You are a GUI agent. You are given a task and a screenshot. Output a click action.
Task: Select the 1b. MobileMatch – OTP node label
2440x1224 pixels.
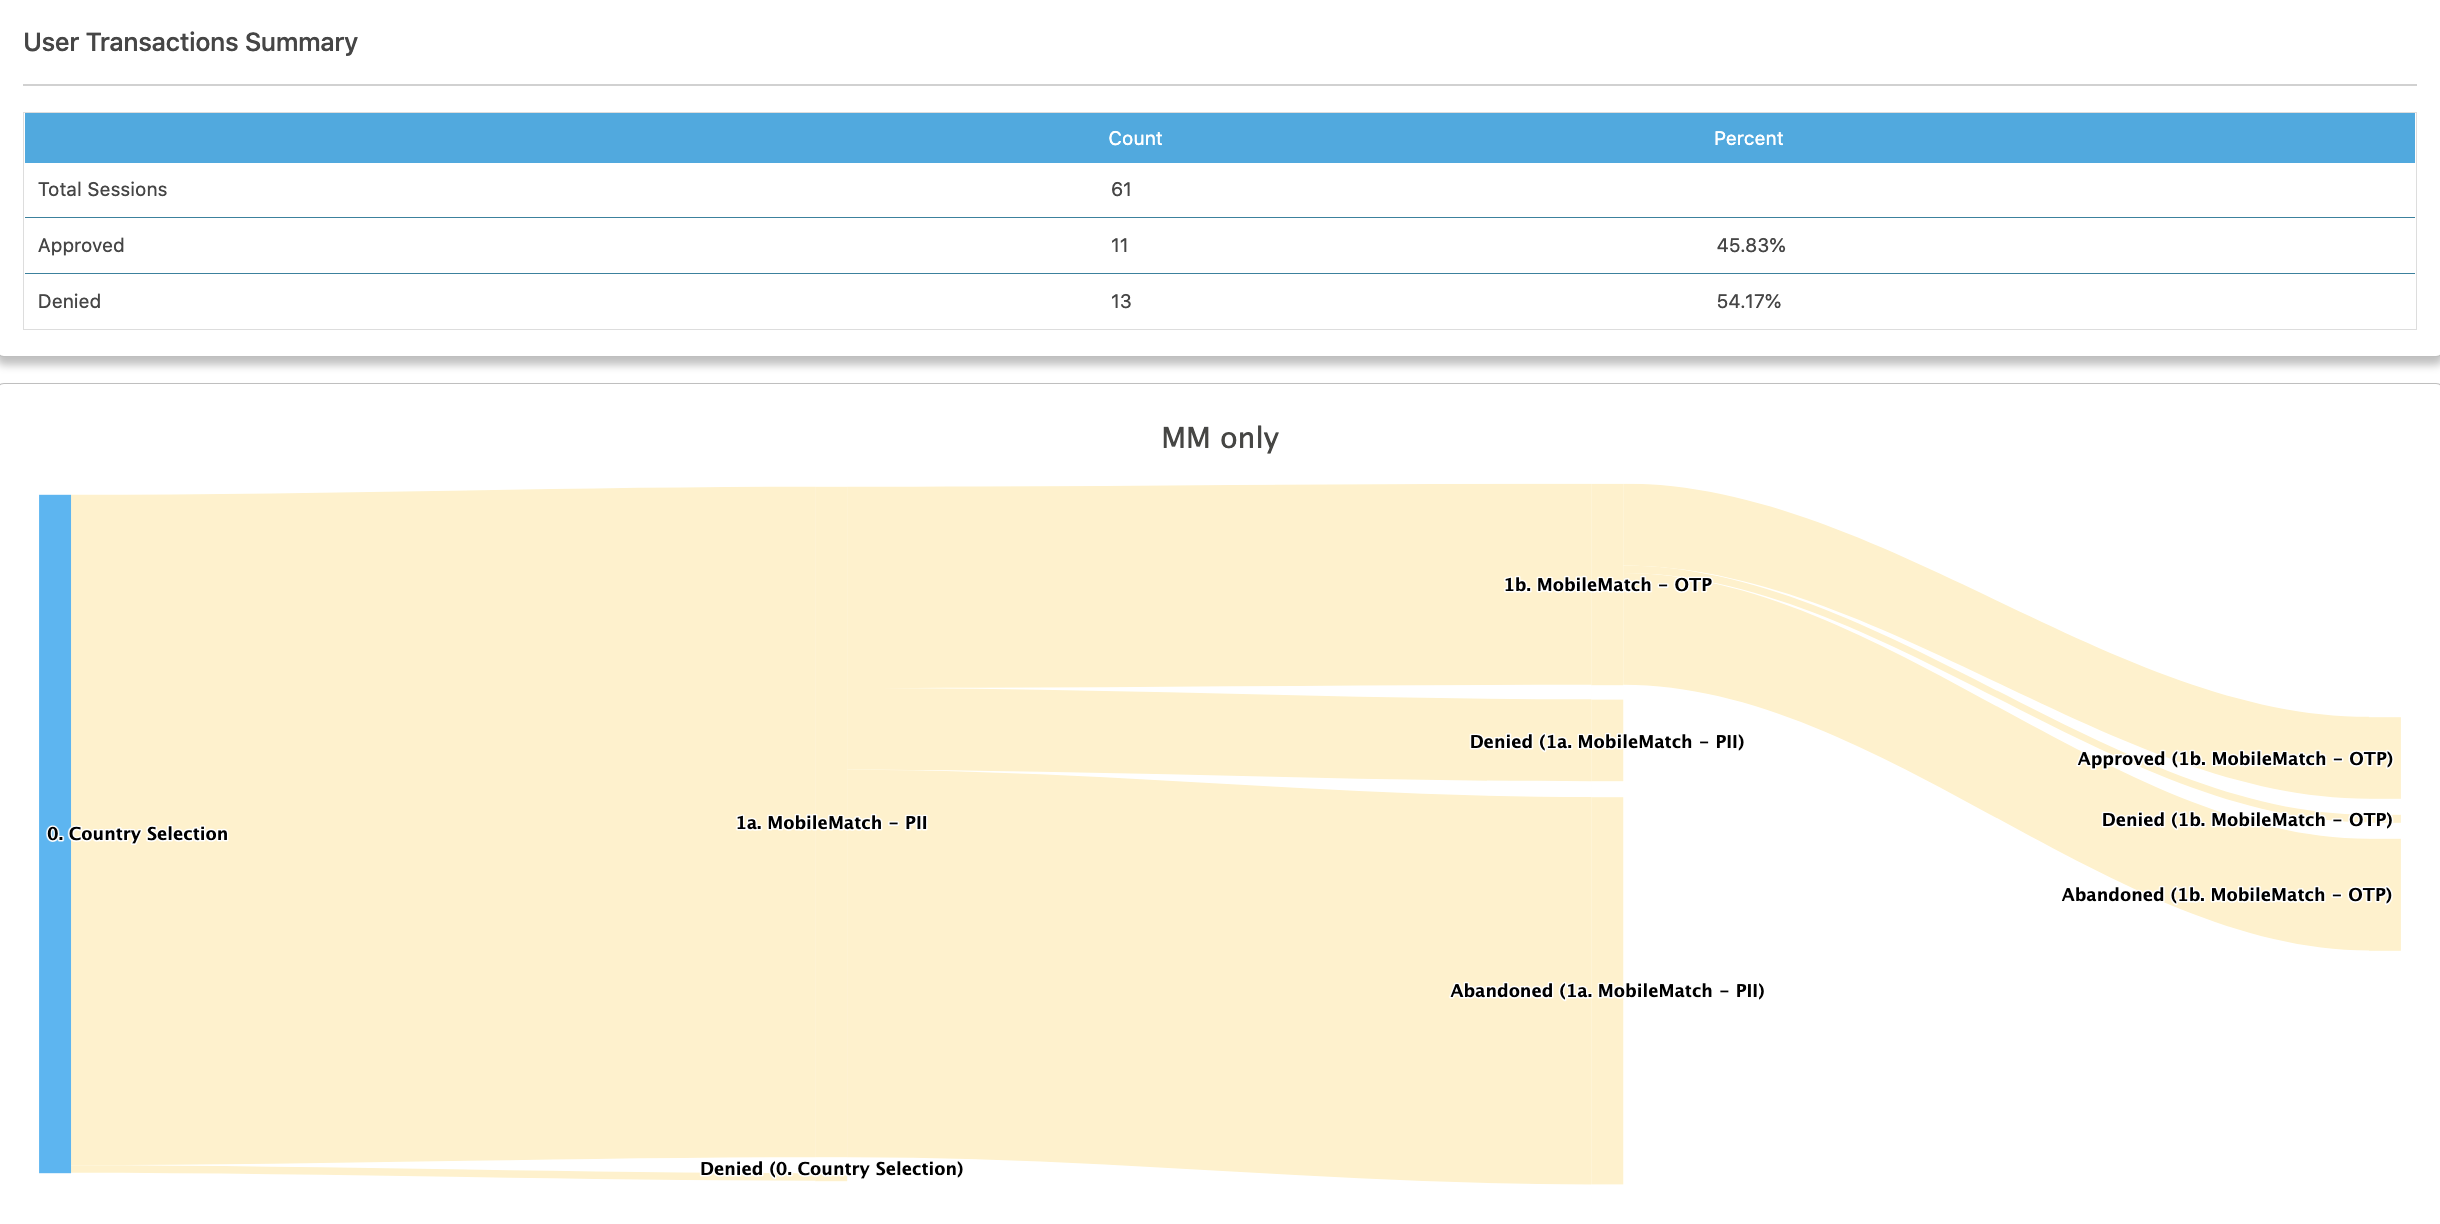click(1607, 584)
